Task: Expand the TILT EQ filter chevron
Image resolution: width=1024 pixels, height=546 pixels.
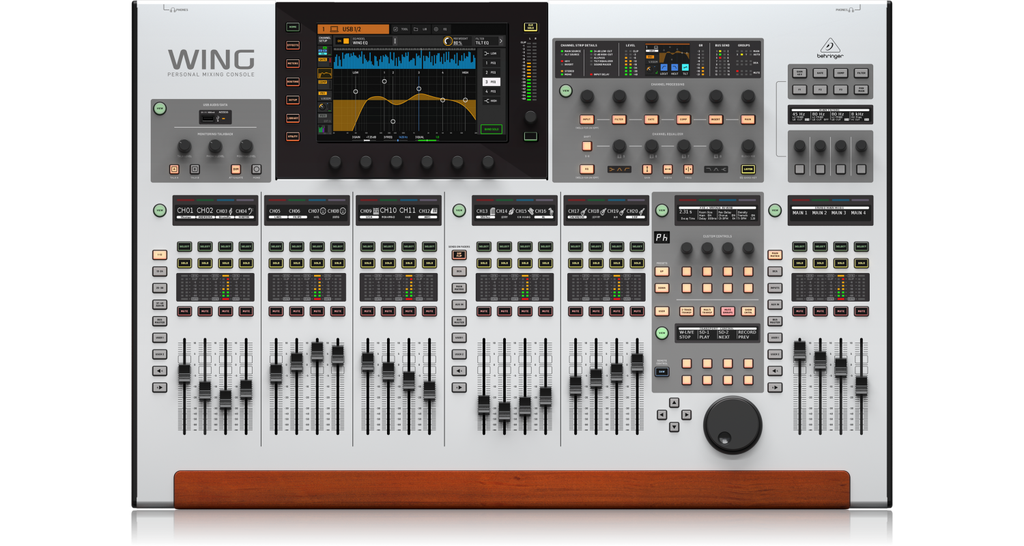Action: click(x=501, y=41)
